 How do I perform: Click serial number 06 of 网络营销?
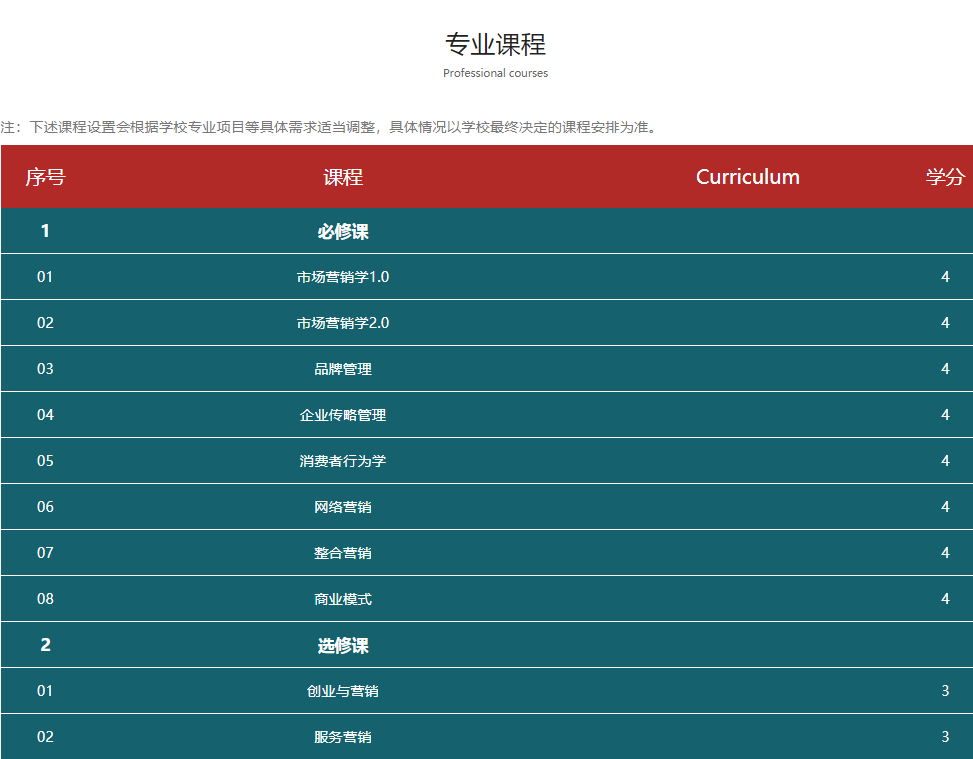tap(45, 506)
